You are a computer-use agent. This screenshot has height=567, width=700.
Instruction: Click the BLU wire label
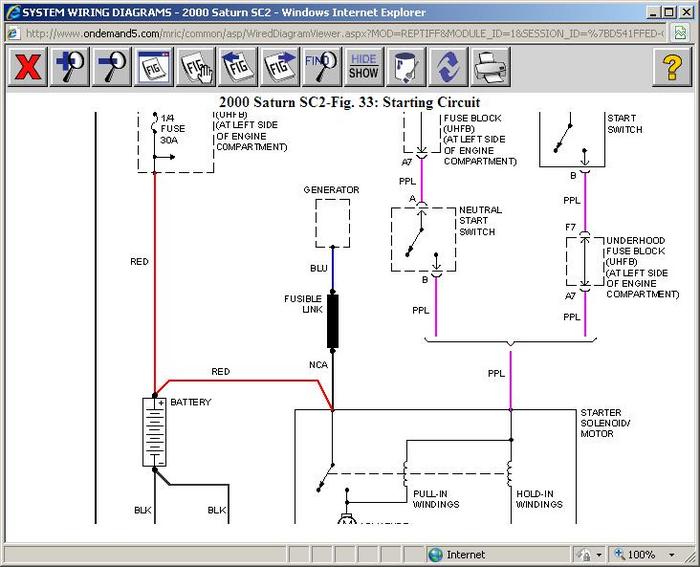click(x=319, y=268)
